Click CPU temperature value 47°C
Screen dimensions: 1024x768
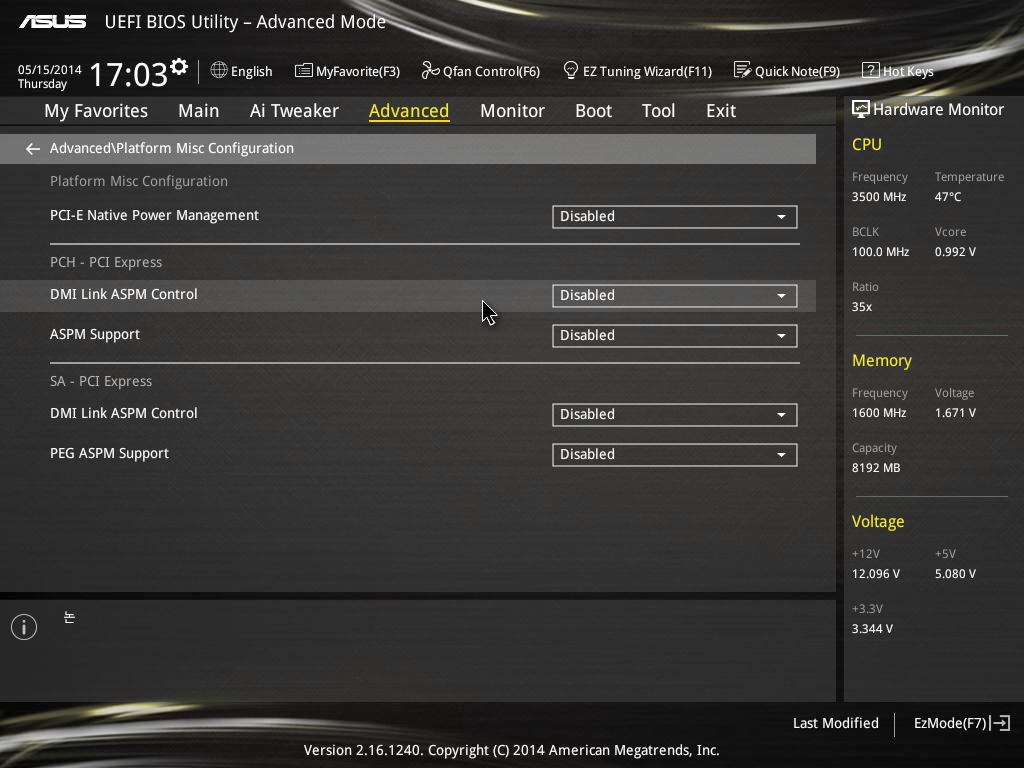tap(948, 197)
